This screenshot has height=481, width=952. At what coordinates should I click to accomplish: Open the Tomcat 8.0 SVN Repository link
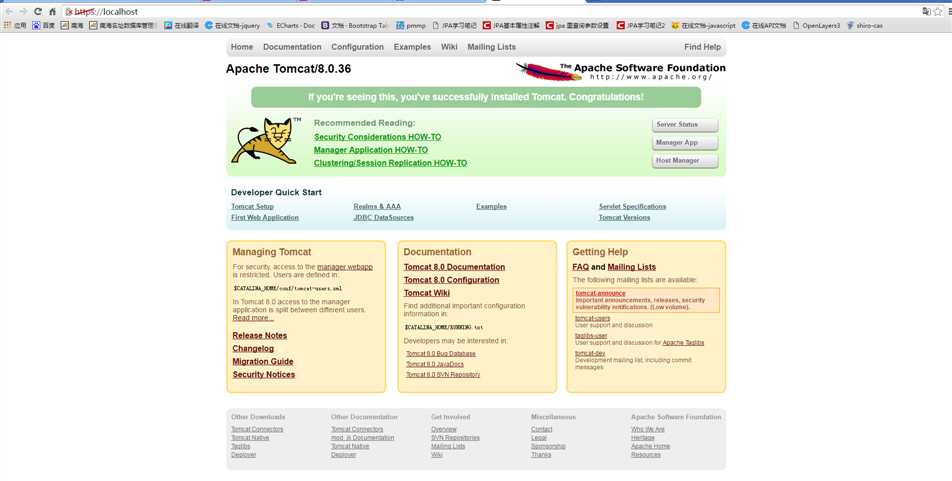(x=443, y=375)
